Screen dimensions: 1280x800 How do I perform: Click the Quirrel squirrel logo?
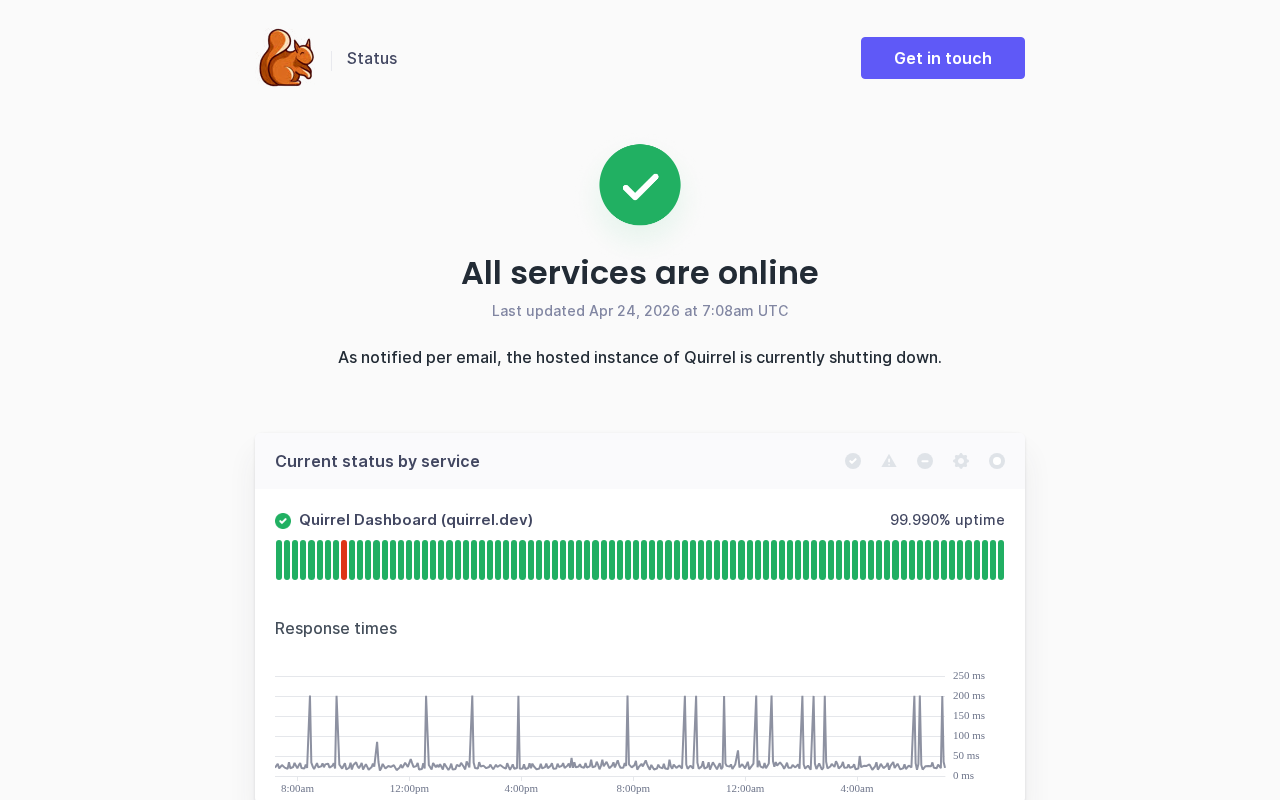click(x=286, y=58)
